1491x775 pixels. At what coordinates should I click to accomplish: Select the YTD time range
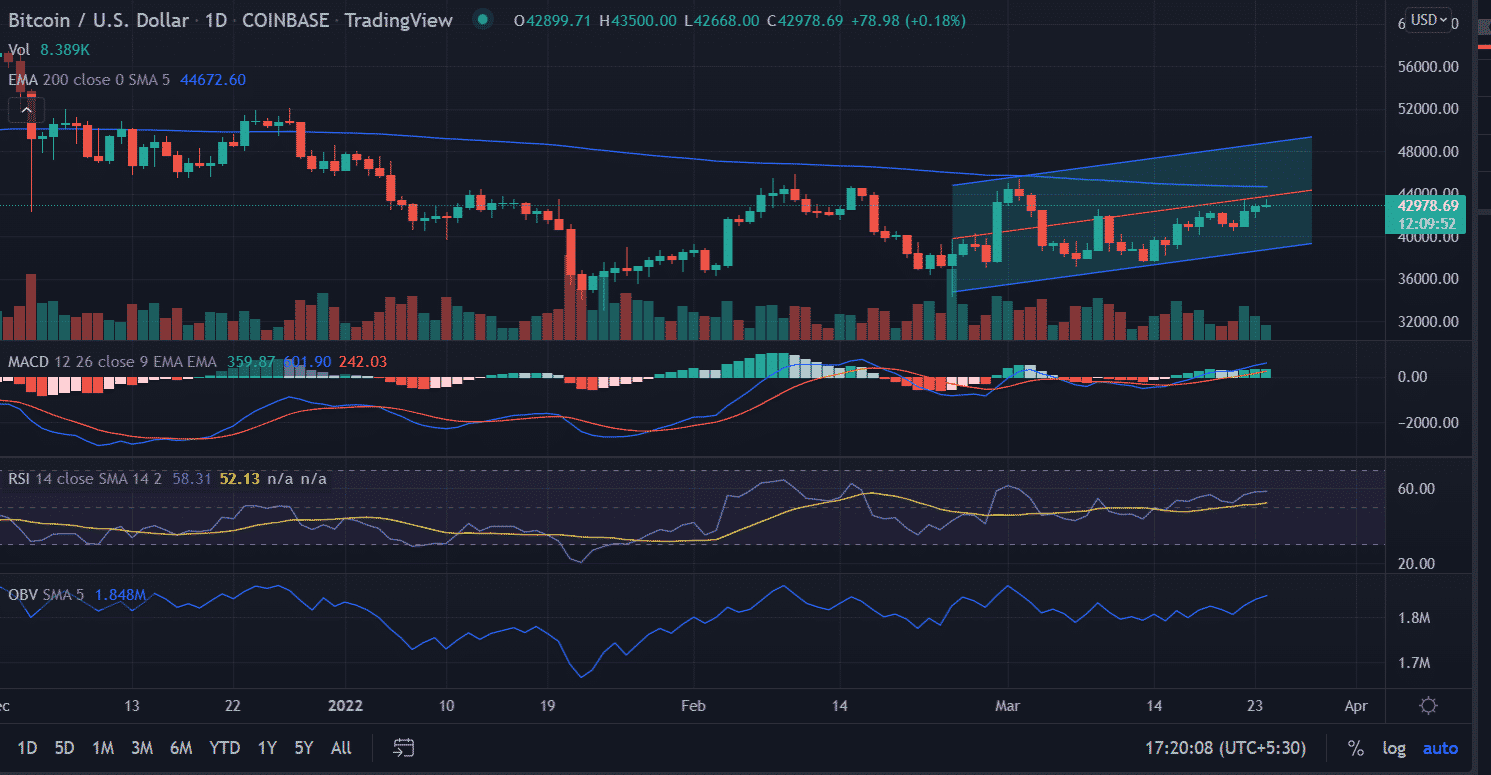pyautogui.click(x=223, y=748)
